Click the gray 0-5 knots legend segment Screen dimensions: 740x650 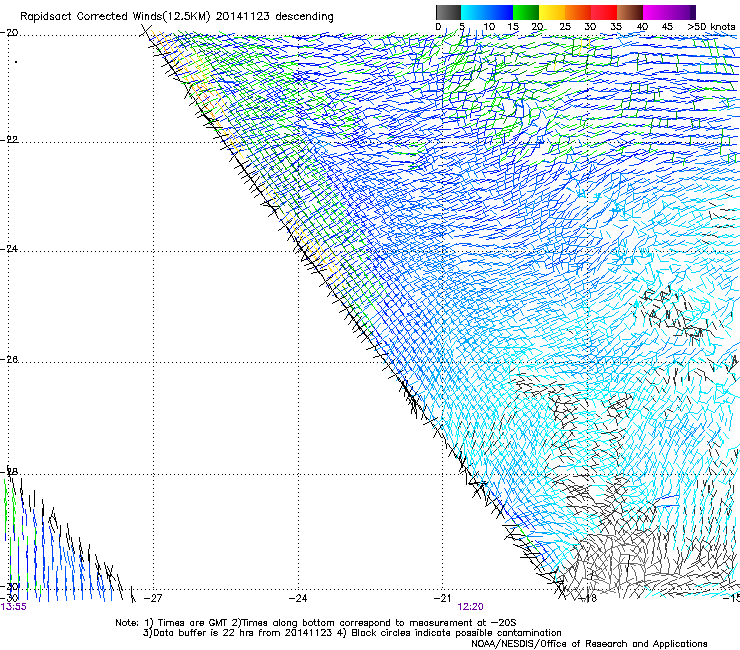(x=448, y=12)
